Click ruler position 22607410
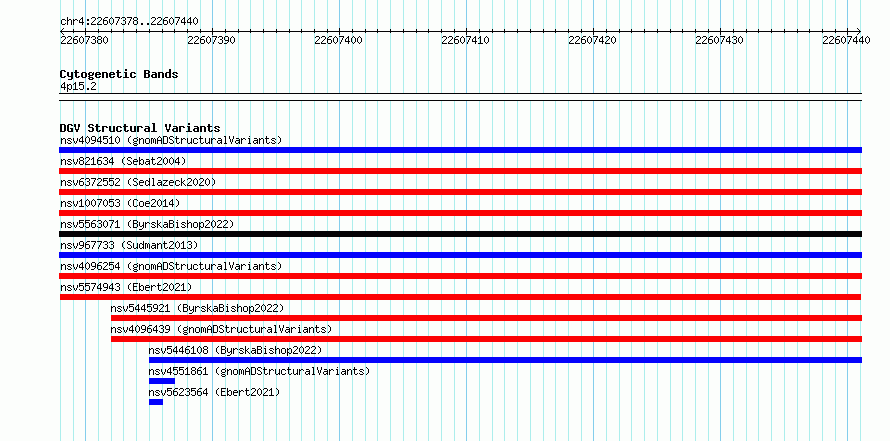 pos(465,40)
